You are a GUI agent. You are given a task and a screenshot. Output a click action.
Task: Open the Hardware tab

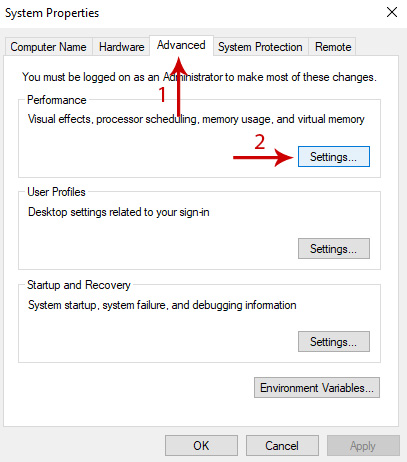click(121, 47)
